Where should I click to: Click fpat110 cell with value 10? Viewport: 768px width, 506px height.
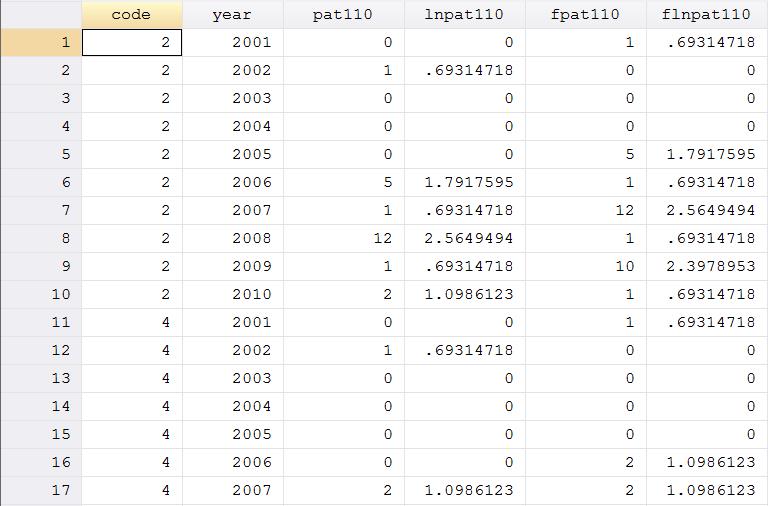pyautogui.click(x=585, y=267)
